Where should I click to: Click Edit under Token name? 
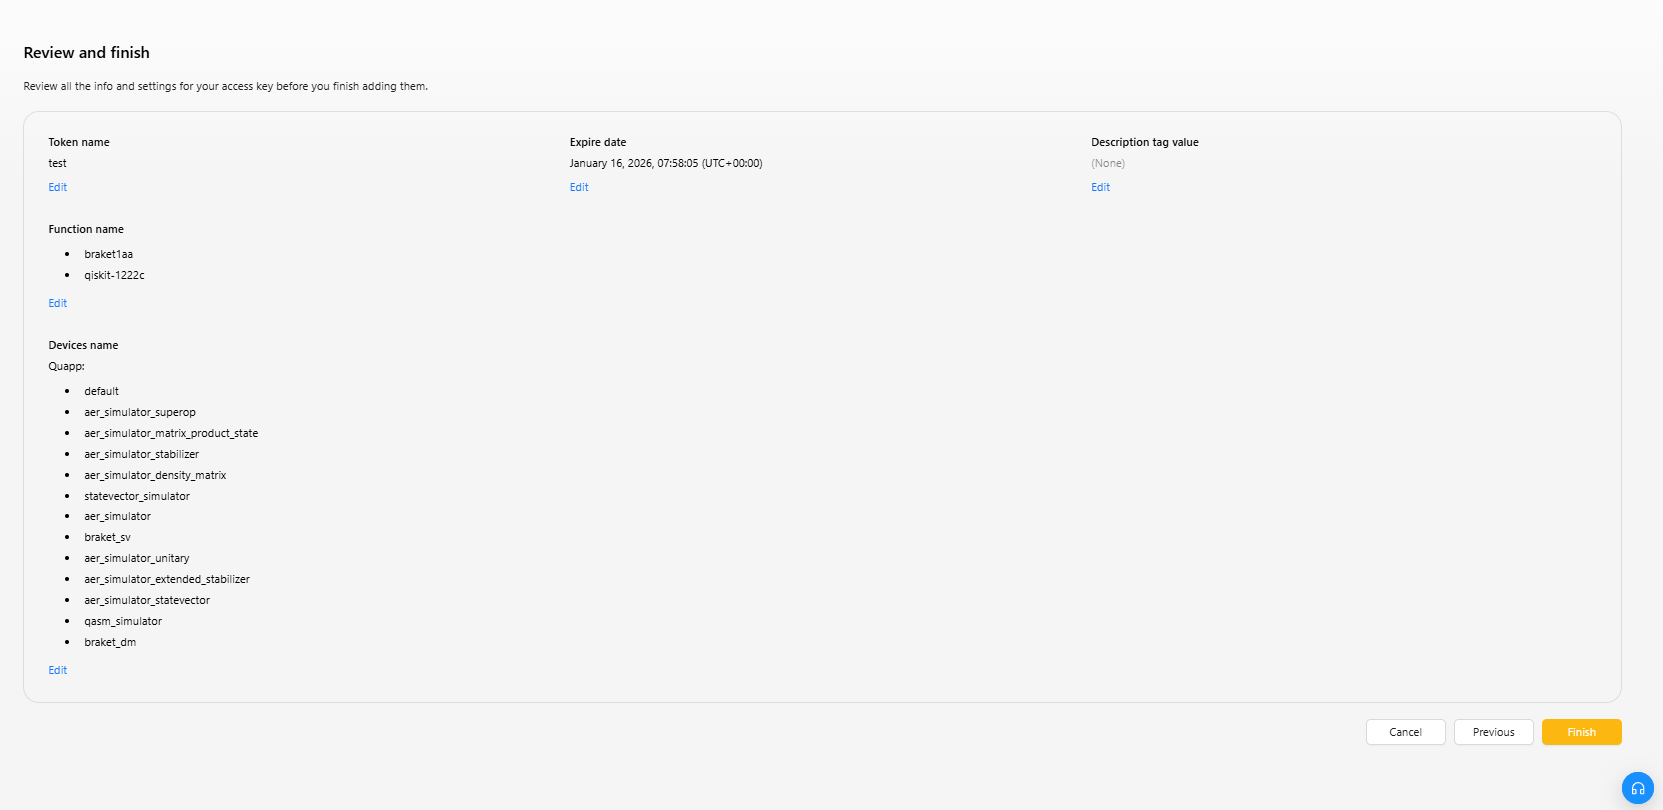point(58,187)
